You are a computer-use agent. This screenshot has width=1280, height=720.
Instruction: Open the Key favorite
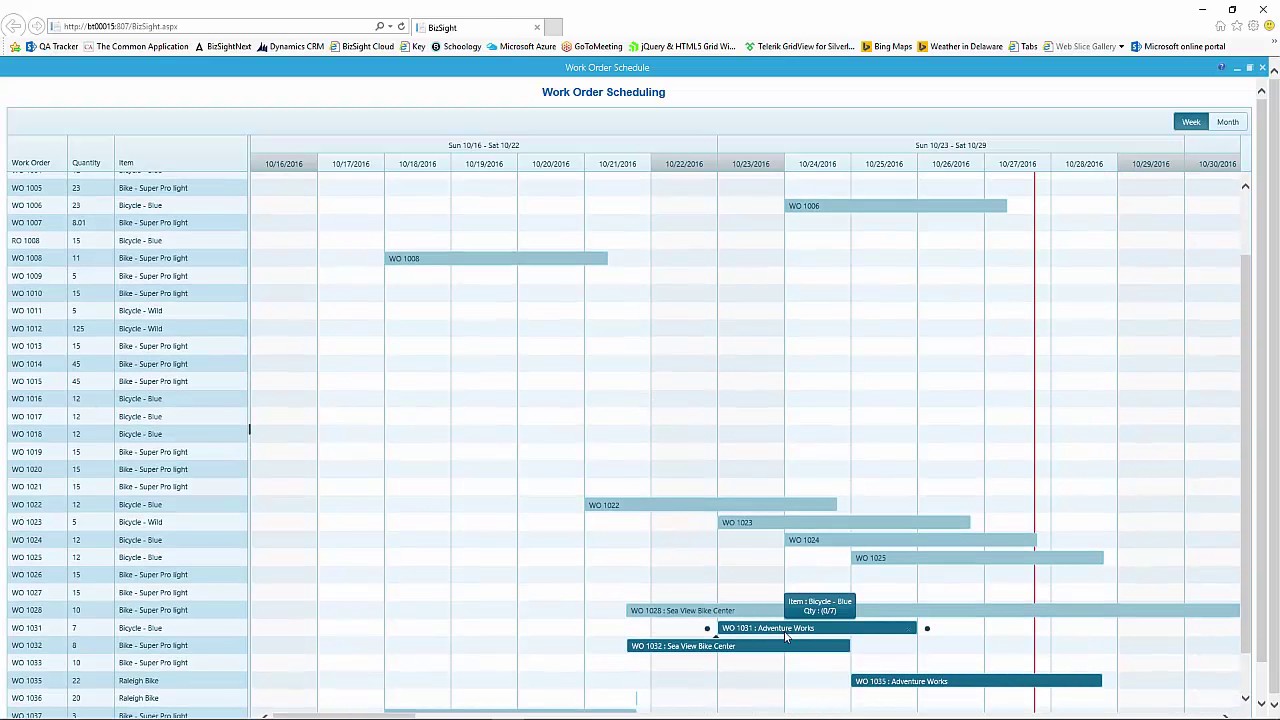[x=413, y=46]
